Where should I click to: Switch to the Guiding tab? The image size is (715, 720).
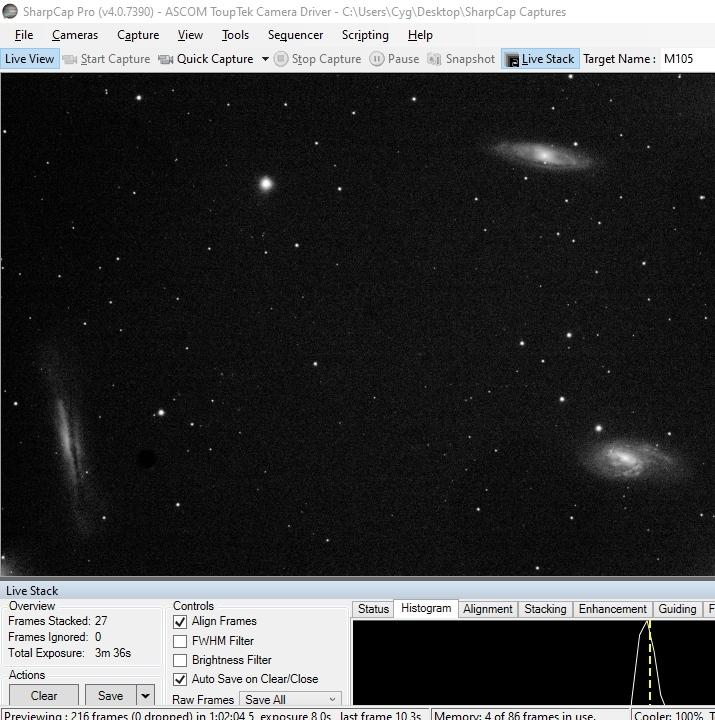click(x=677, y=609)
